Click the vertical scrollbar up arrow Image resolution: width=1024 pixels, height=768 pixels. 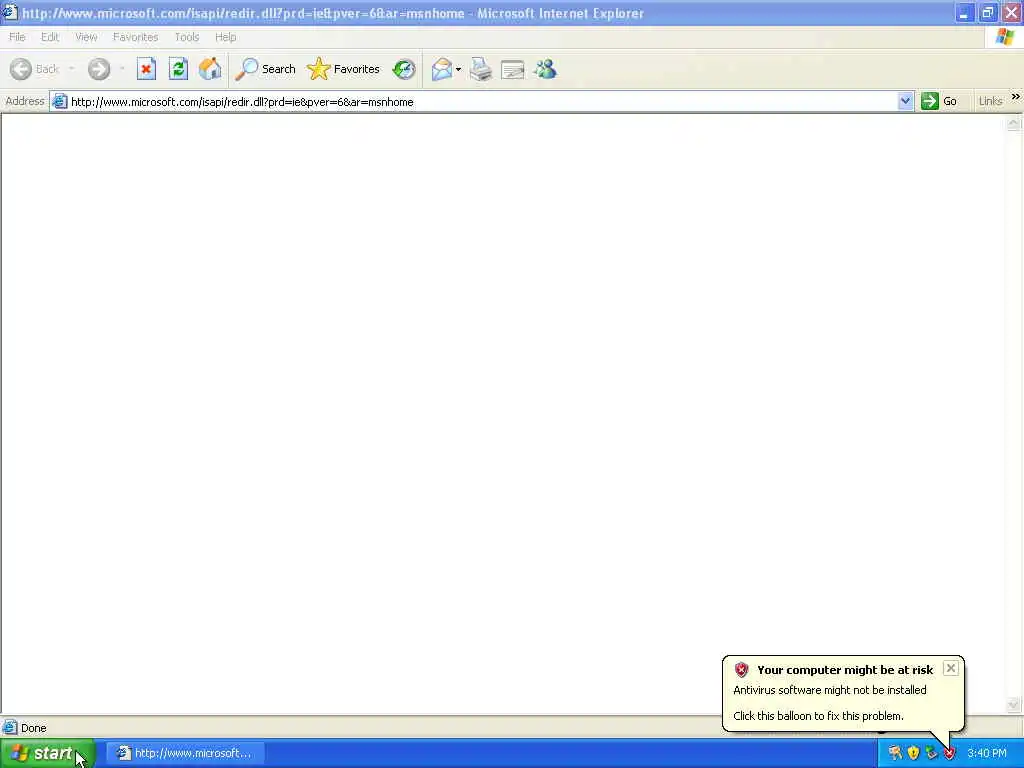[1014, 123]
